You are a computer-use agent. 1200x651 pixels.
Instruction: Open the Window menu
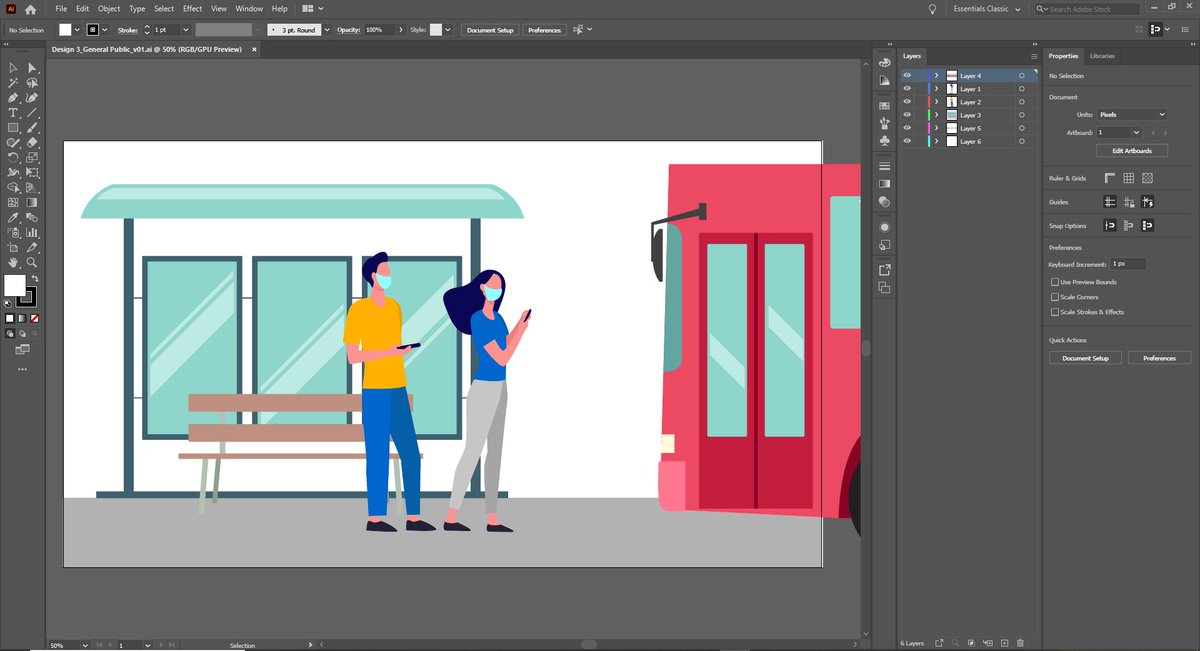(249, 9)
